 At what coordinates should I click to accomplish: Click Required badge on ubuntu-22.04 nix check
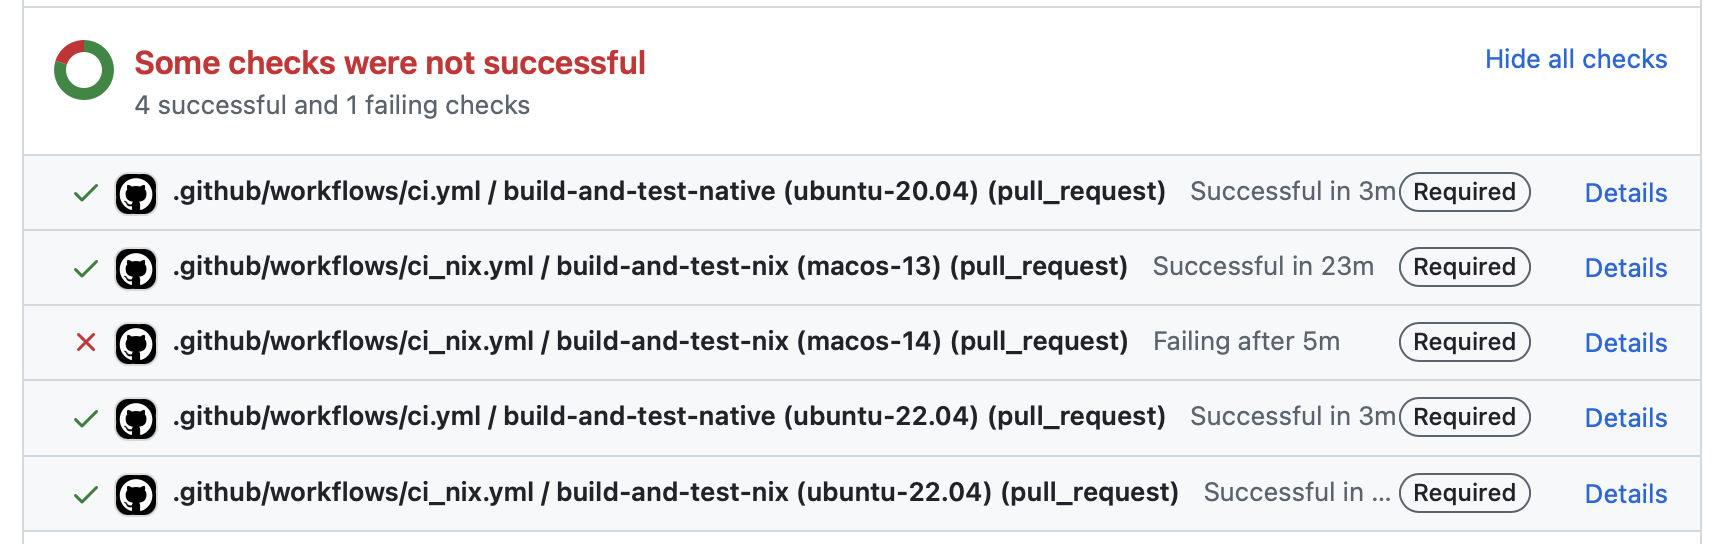coord(1465,493)
